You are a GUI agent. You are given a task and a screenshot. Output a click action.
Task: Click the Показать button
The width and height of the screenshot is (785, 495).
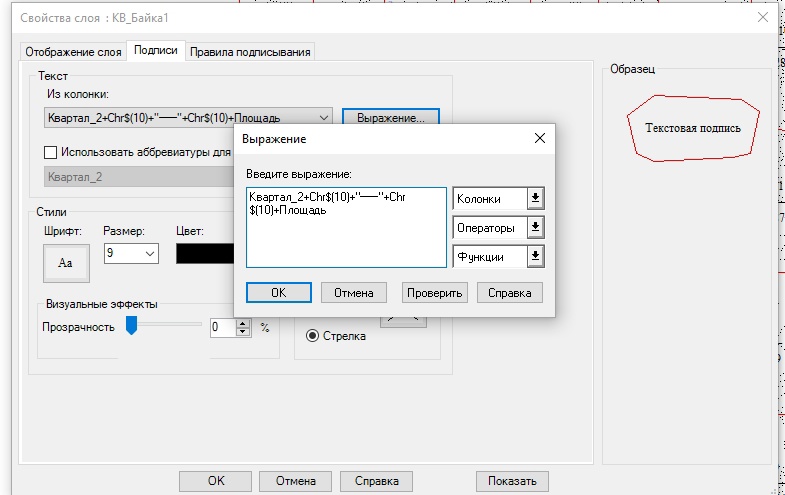[x=512, y=481]
